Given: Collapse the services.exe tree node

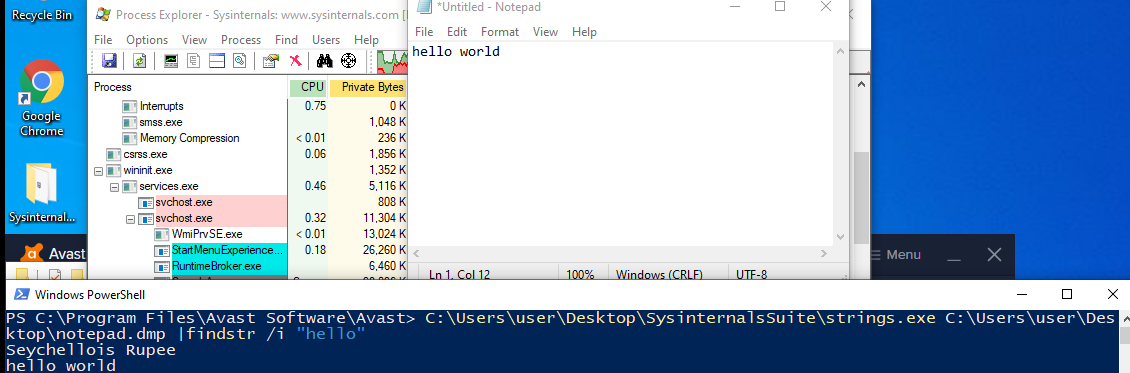Looking at the screenshot, I should point(115,186).
